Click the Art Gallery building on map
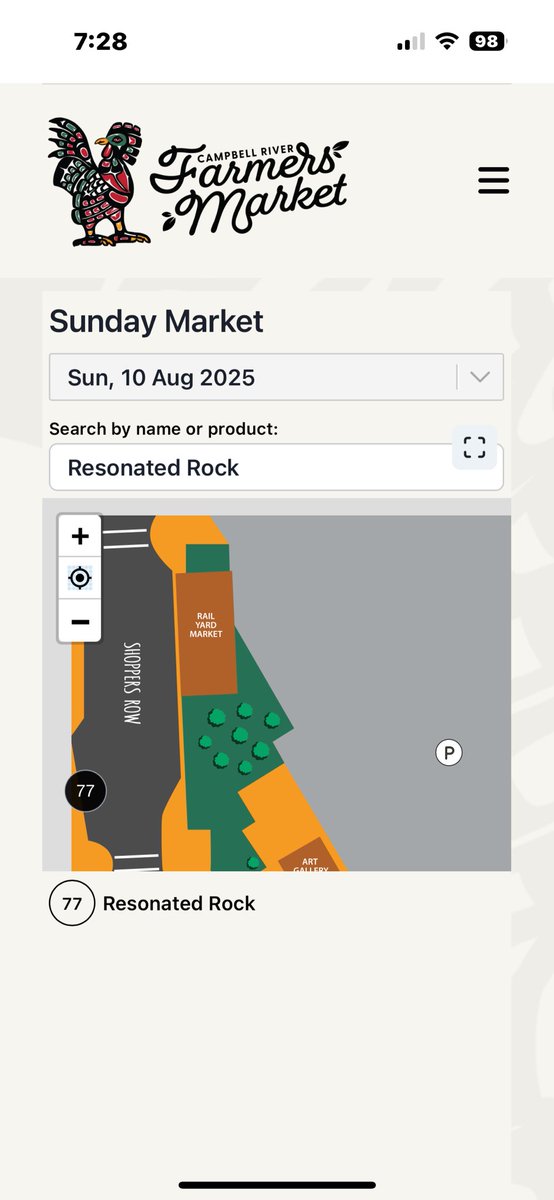Viewport: 554px width, 1200px height. tap(311, 856)
